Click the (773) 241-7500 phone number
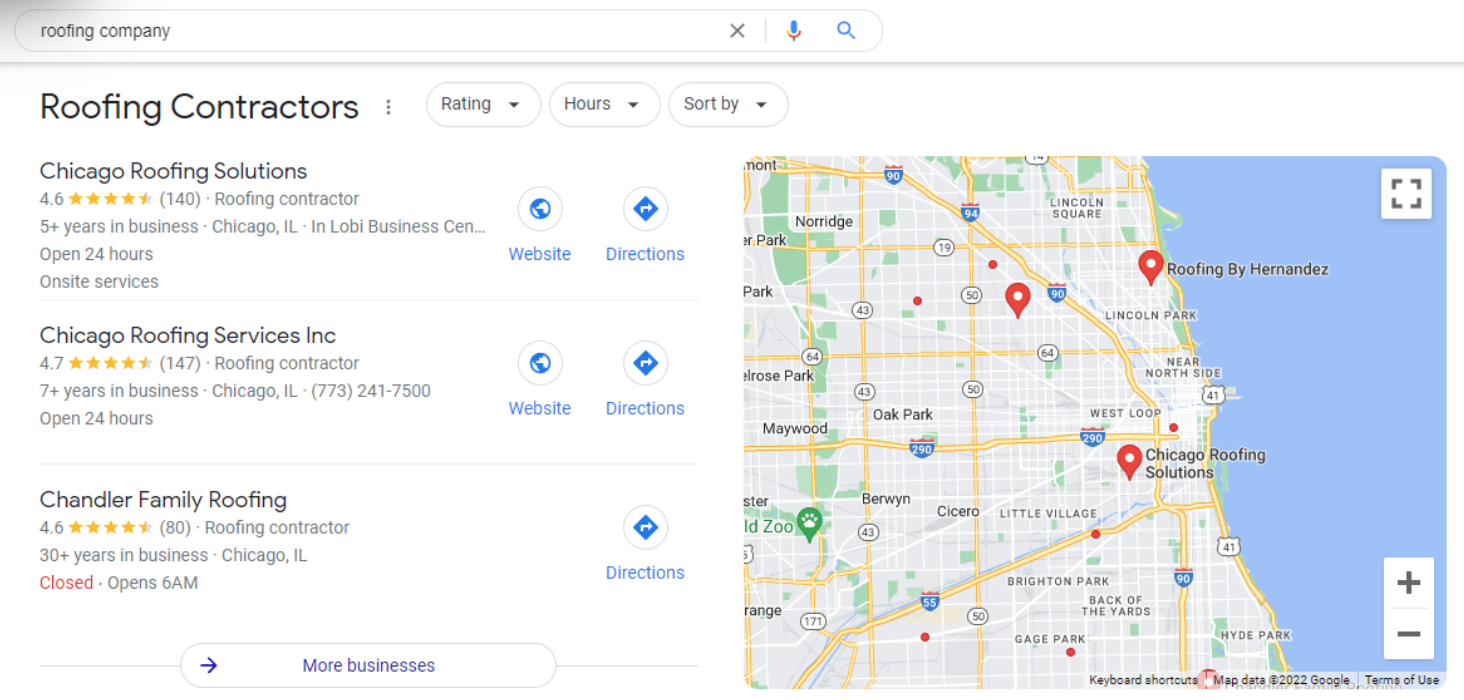 tap(371, 391)
